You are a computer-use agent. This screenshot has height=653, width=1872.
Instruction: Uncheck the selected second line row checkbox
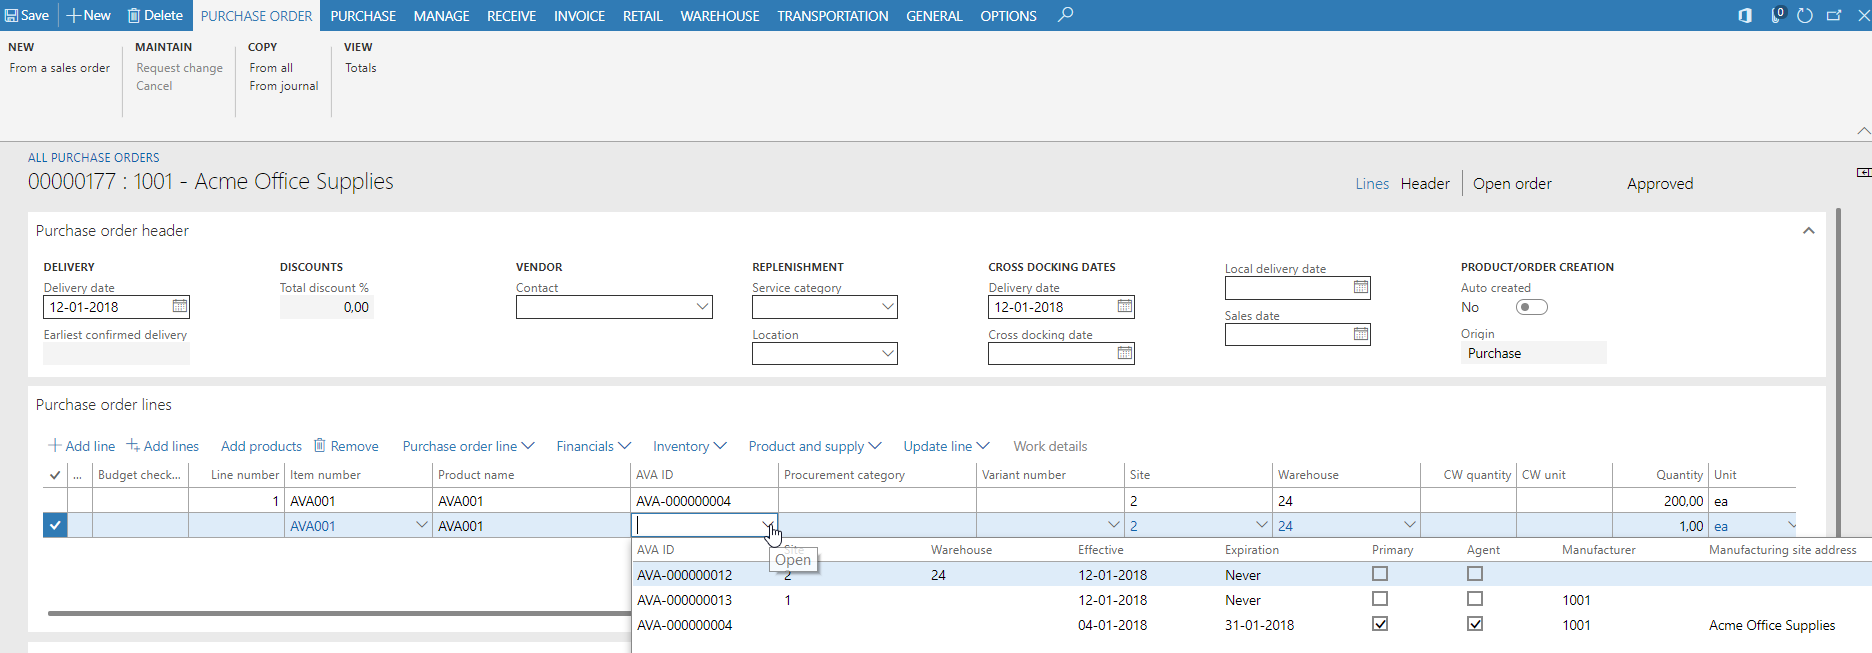55,525
